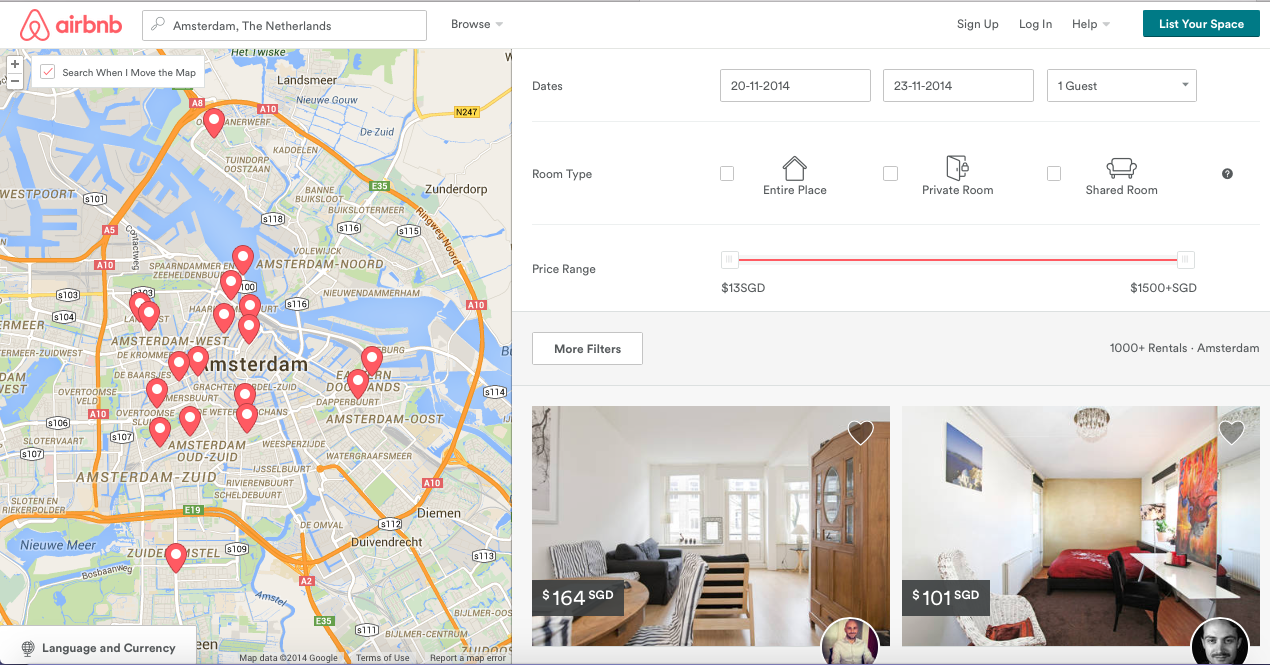Zoom in on the map
This screenshot has width=1270, height=665.
pos(15,64)
